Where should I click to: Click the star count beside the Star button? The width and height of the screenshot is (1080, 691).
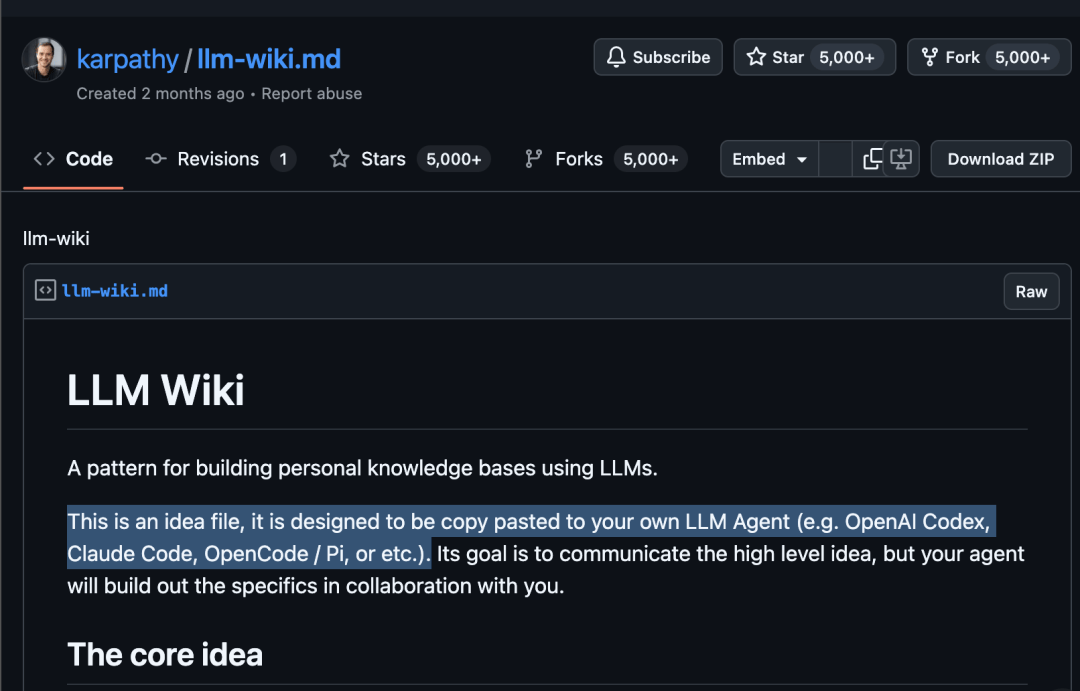(847, 57)
